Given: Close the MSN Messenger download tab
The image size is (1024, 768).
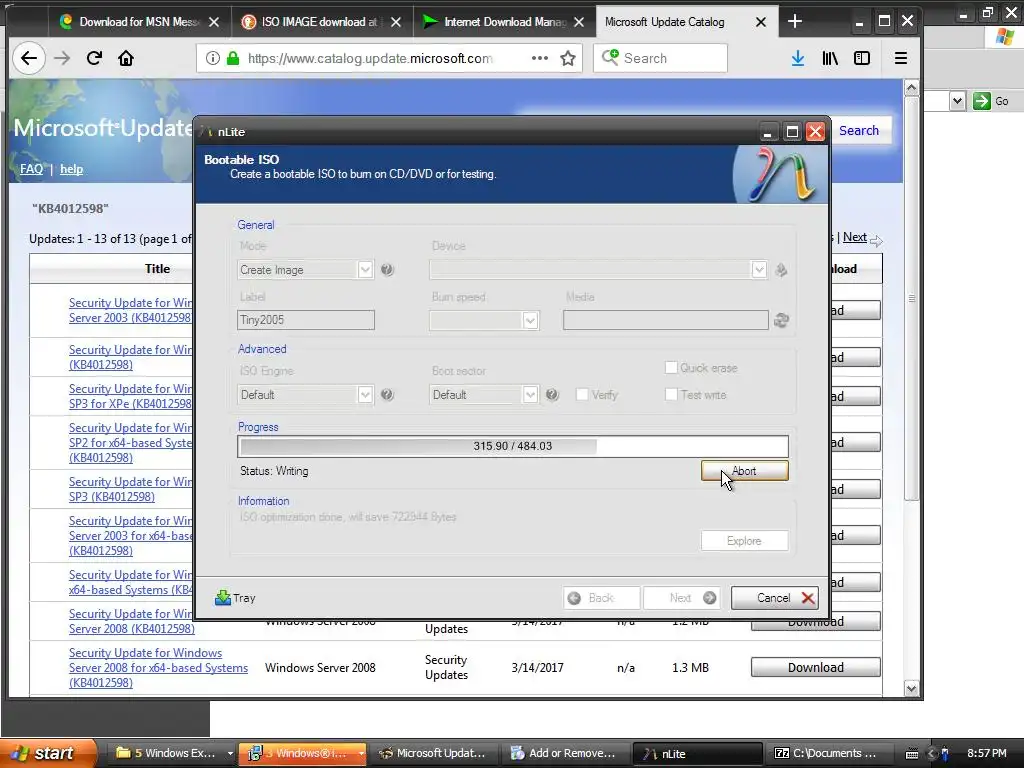Looking at the screenshot, I should click(x=214, y=22).
